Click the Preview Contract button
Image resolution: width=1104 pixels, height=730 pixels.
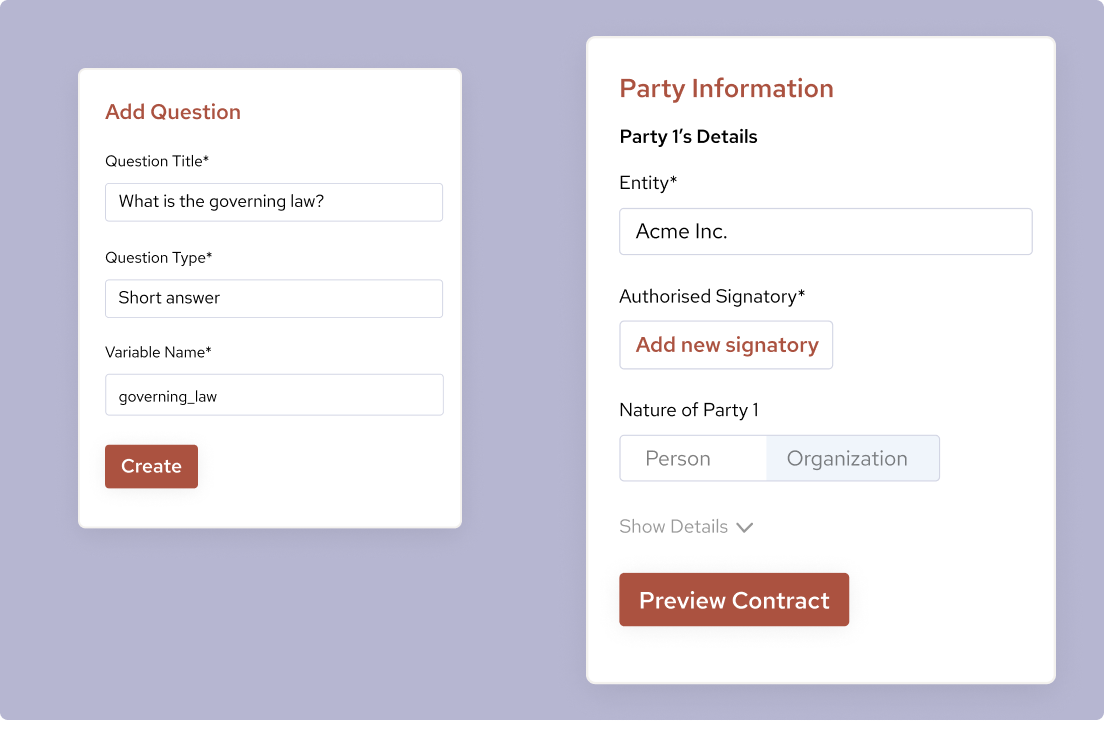tap(734, 600)
